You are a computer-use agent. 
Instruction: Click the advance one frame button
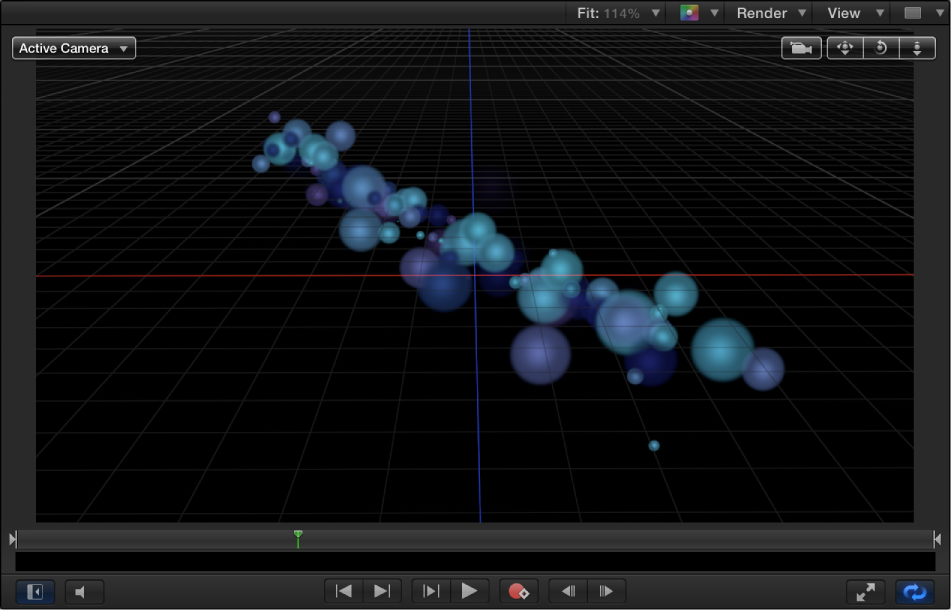[x=605, y=591]
